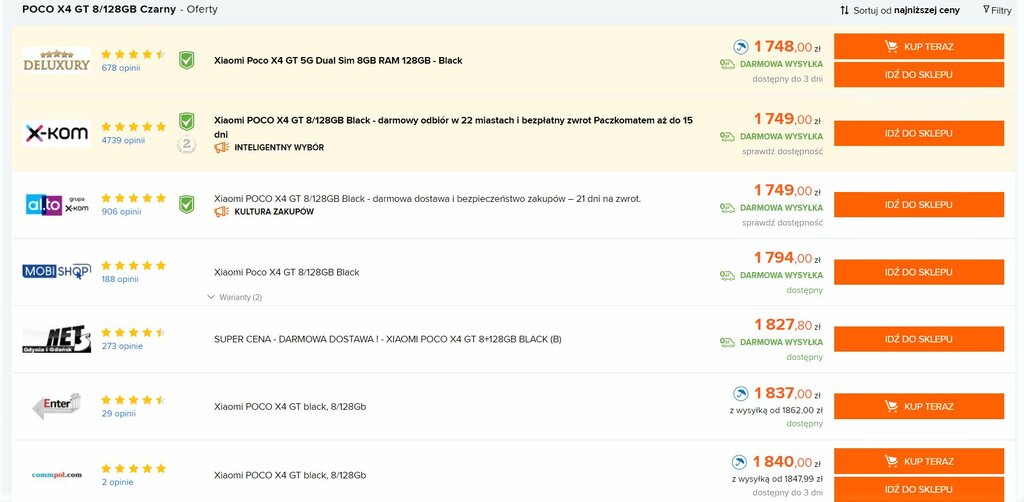Screen dimensions: 1024x502
Task: Click the star rating of al.to
Action: 133,198
